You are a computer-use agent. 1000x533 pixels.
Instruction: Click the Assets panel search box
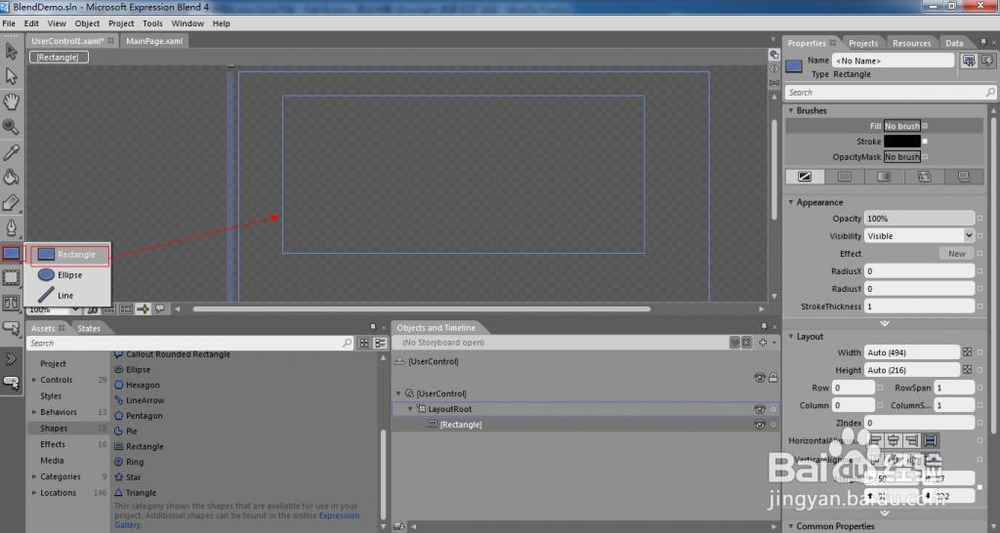[x=189, y=343]
